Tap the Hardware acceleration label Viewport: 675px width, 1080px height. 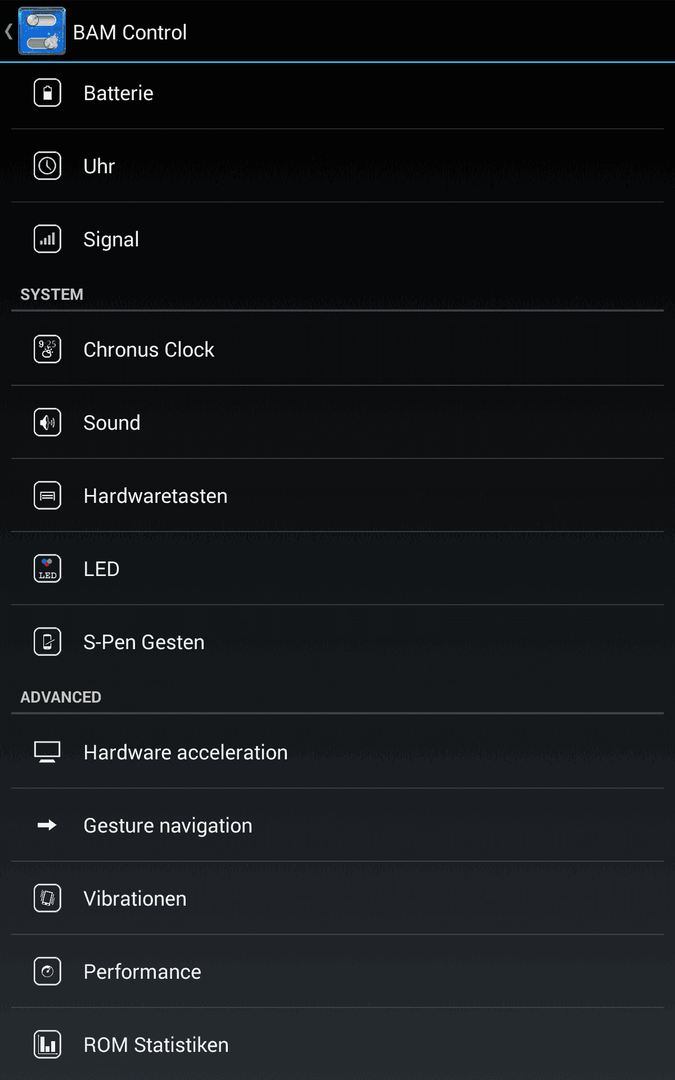(x=185, y=752)
